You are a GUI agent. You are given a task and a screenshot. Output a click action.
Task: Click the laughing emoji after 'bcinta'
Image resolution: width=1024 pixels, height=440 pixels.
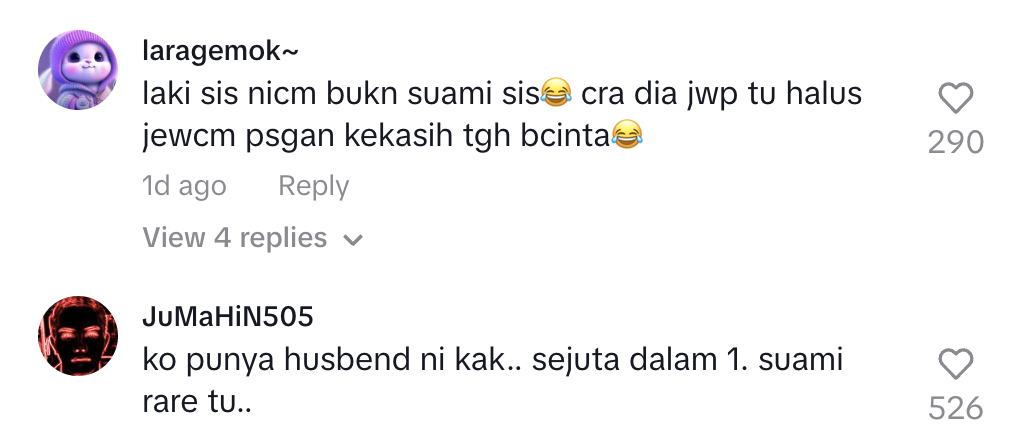627,136
